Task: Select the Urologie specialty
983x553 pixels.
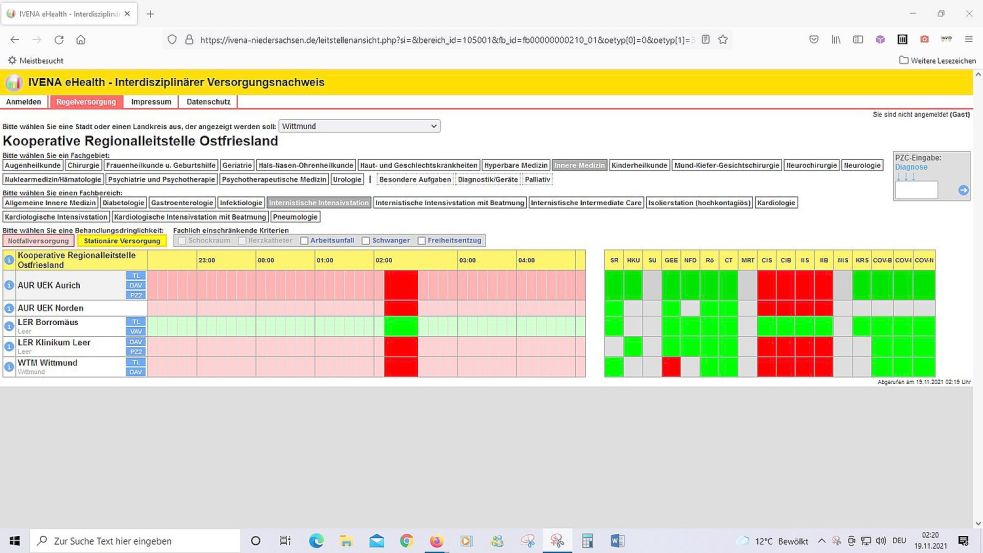Action: (347, 179)
